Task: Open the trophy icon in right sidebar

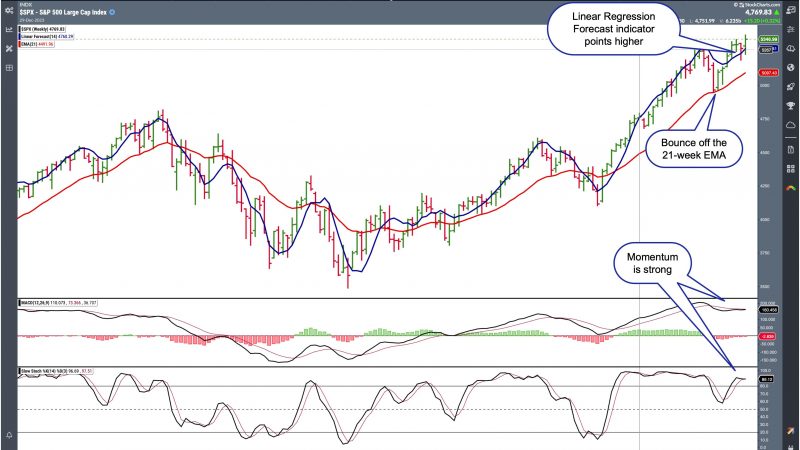Action: click(791, 106)
